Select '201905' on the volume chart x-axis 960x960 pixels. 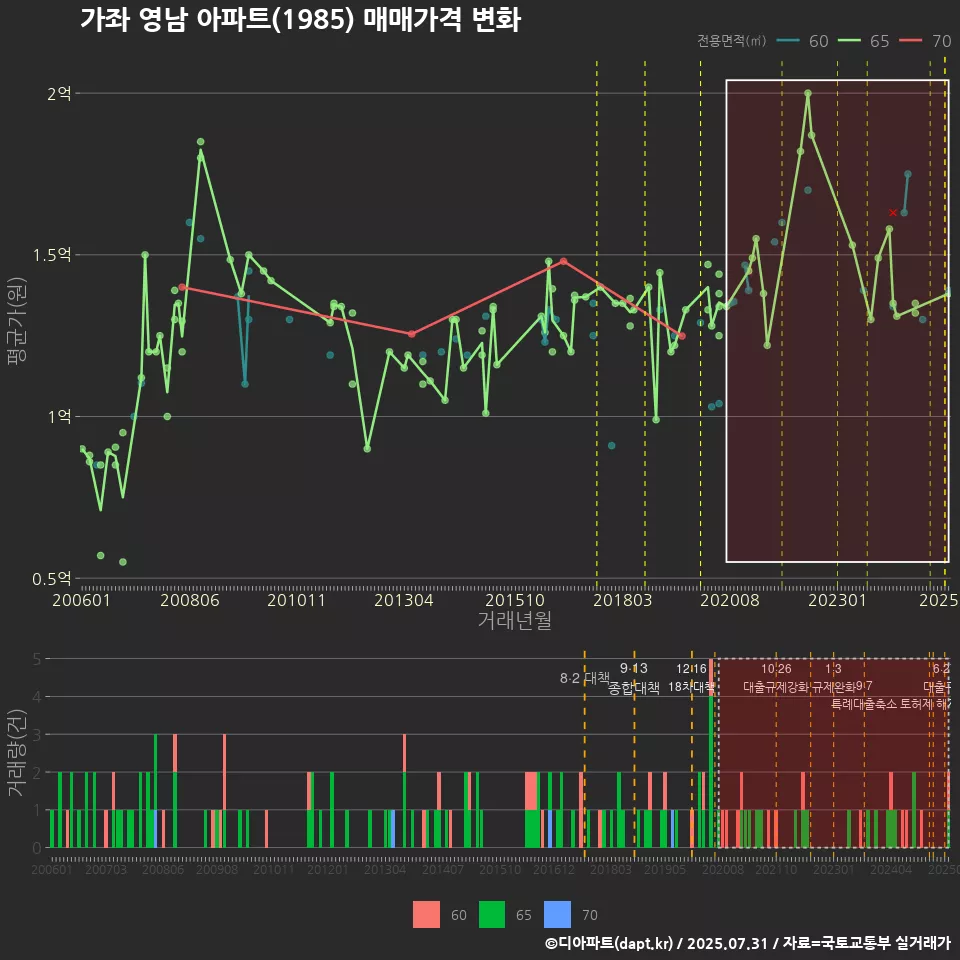click(x=665, y=869)
